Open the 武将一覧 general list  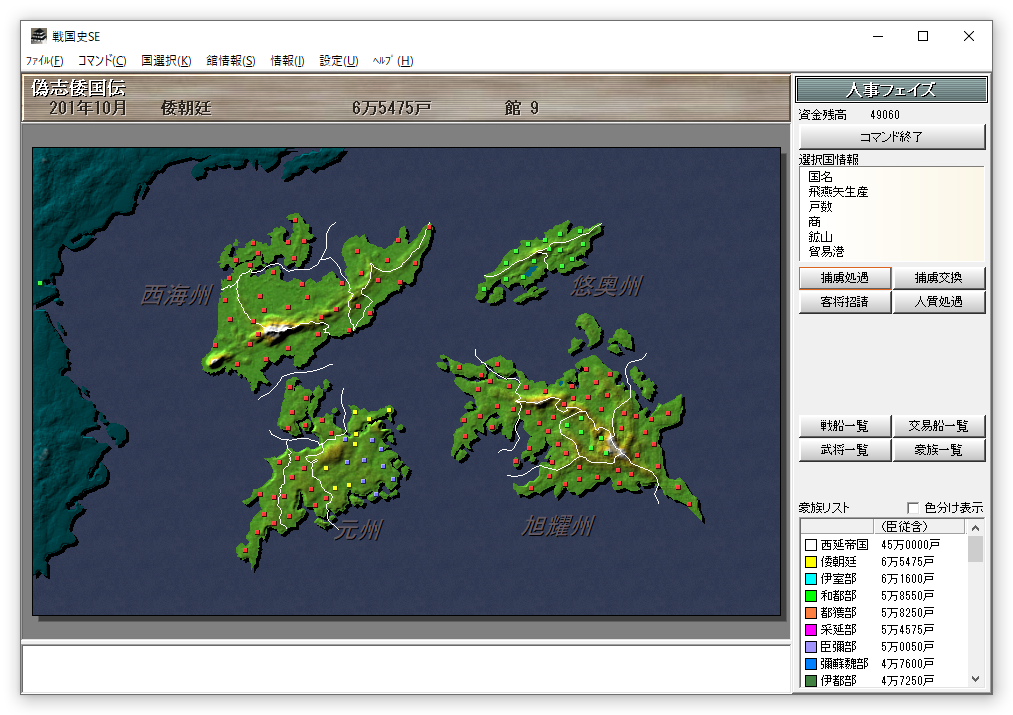(845, 450)
